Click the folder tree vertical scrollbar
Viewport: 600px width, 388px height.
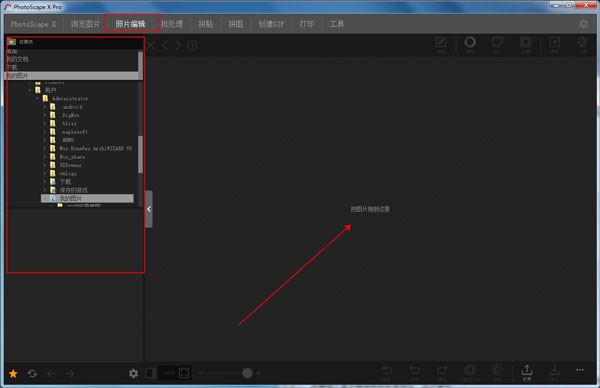pos(140,155)
